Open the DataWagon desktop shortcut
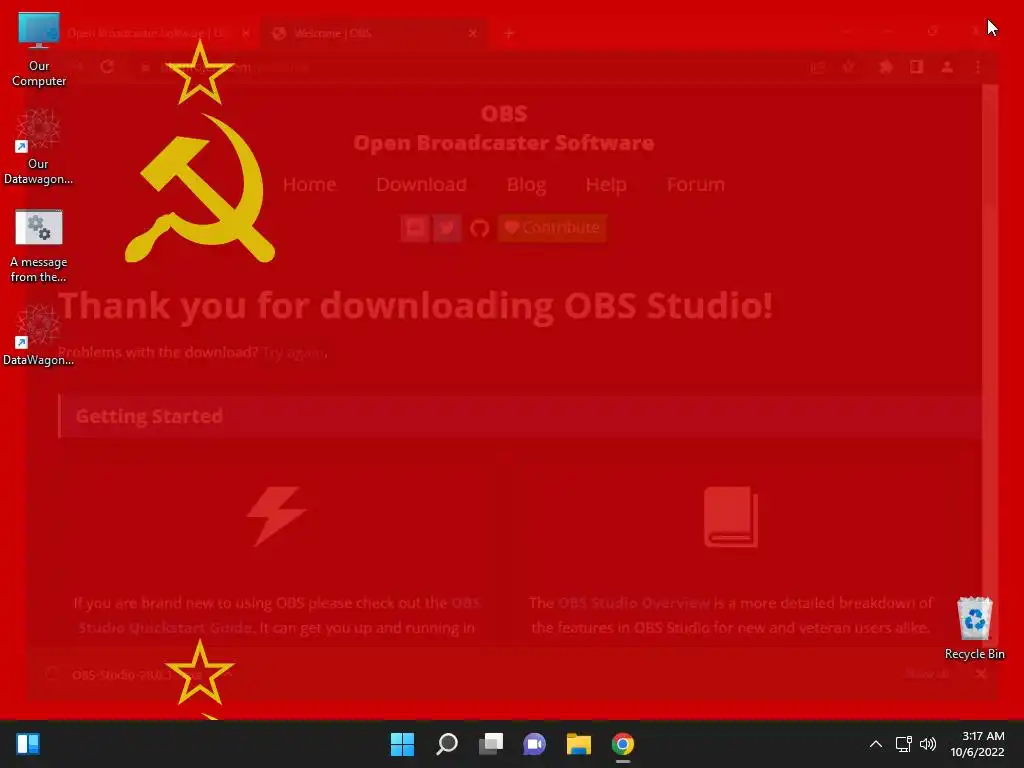 (x=38, y=336)
